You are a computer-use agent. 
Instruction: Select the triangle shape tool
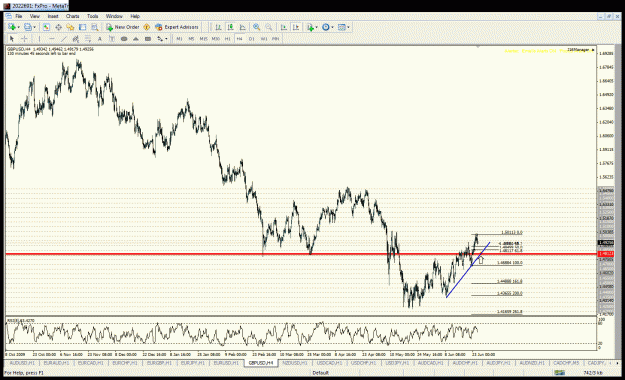[x=136, y=39]
